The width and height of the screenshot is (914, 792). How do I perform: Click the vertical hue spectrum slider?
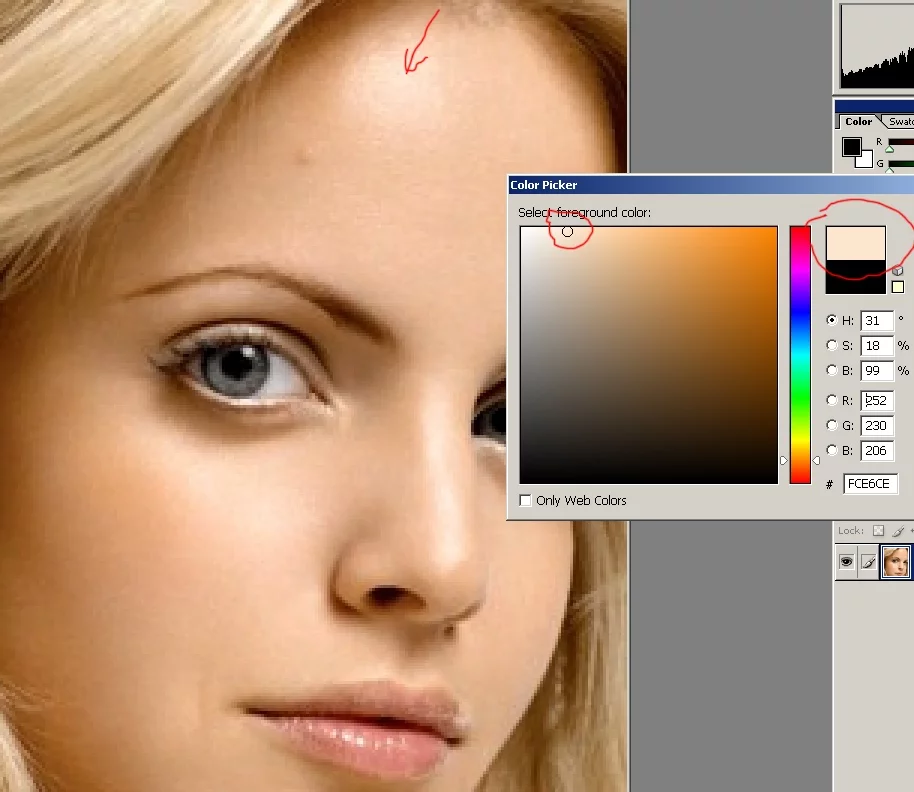click(x=800, y=355)
